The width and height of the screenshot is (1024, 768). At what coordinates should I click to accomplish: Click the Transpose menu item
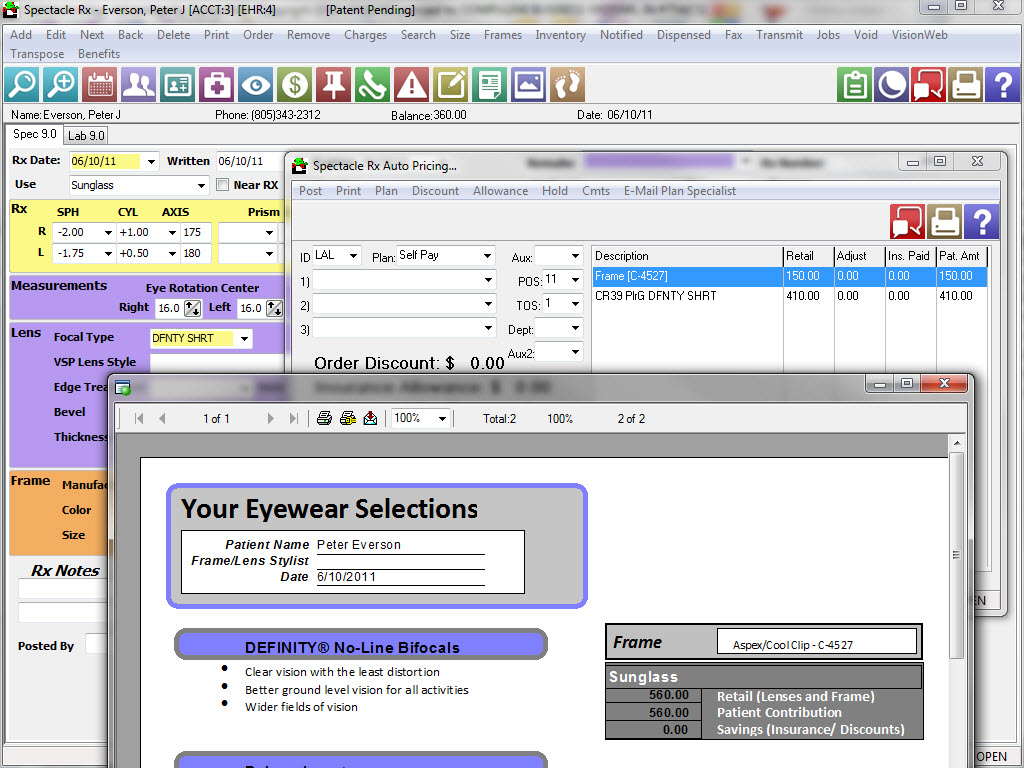point(37,54)
